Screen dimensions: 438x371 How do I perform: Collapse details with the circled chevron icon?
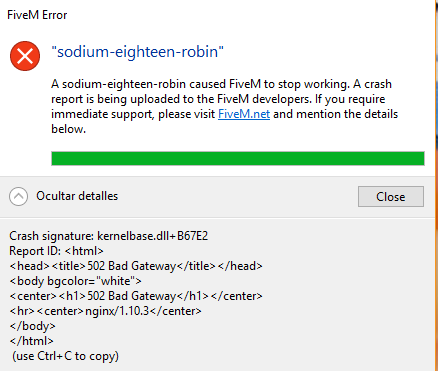pyautogui.click(x=19, y=196)
